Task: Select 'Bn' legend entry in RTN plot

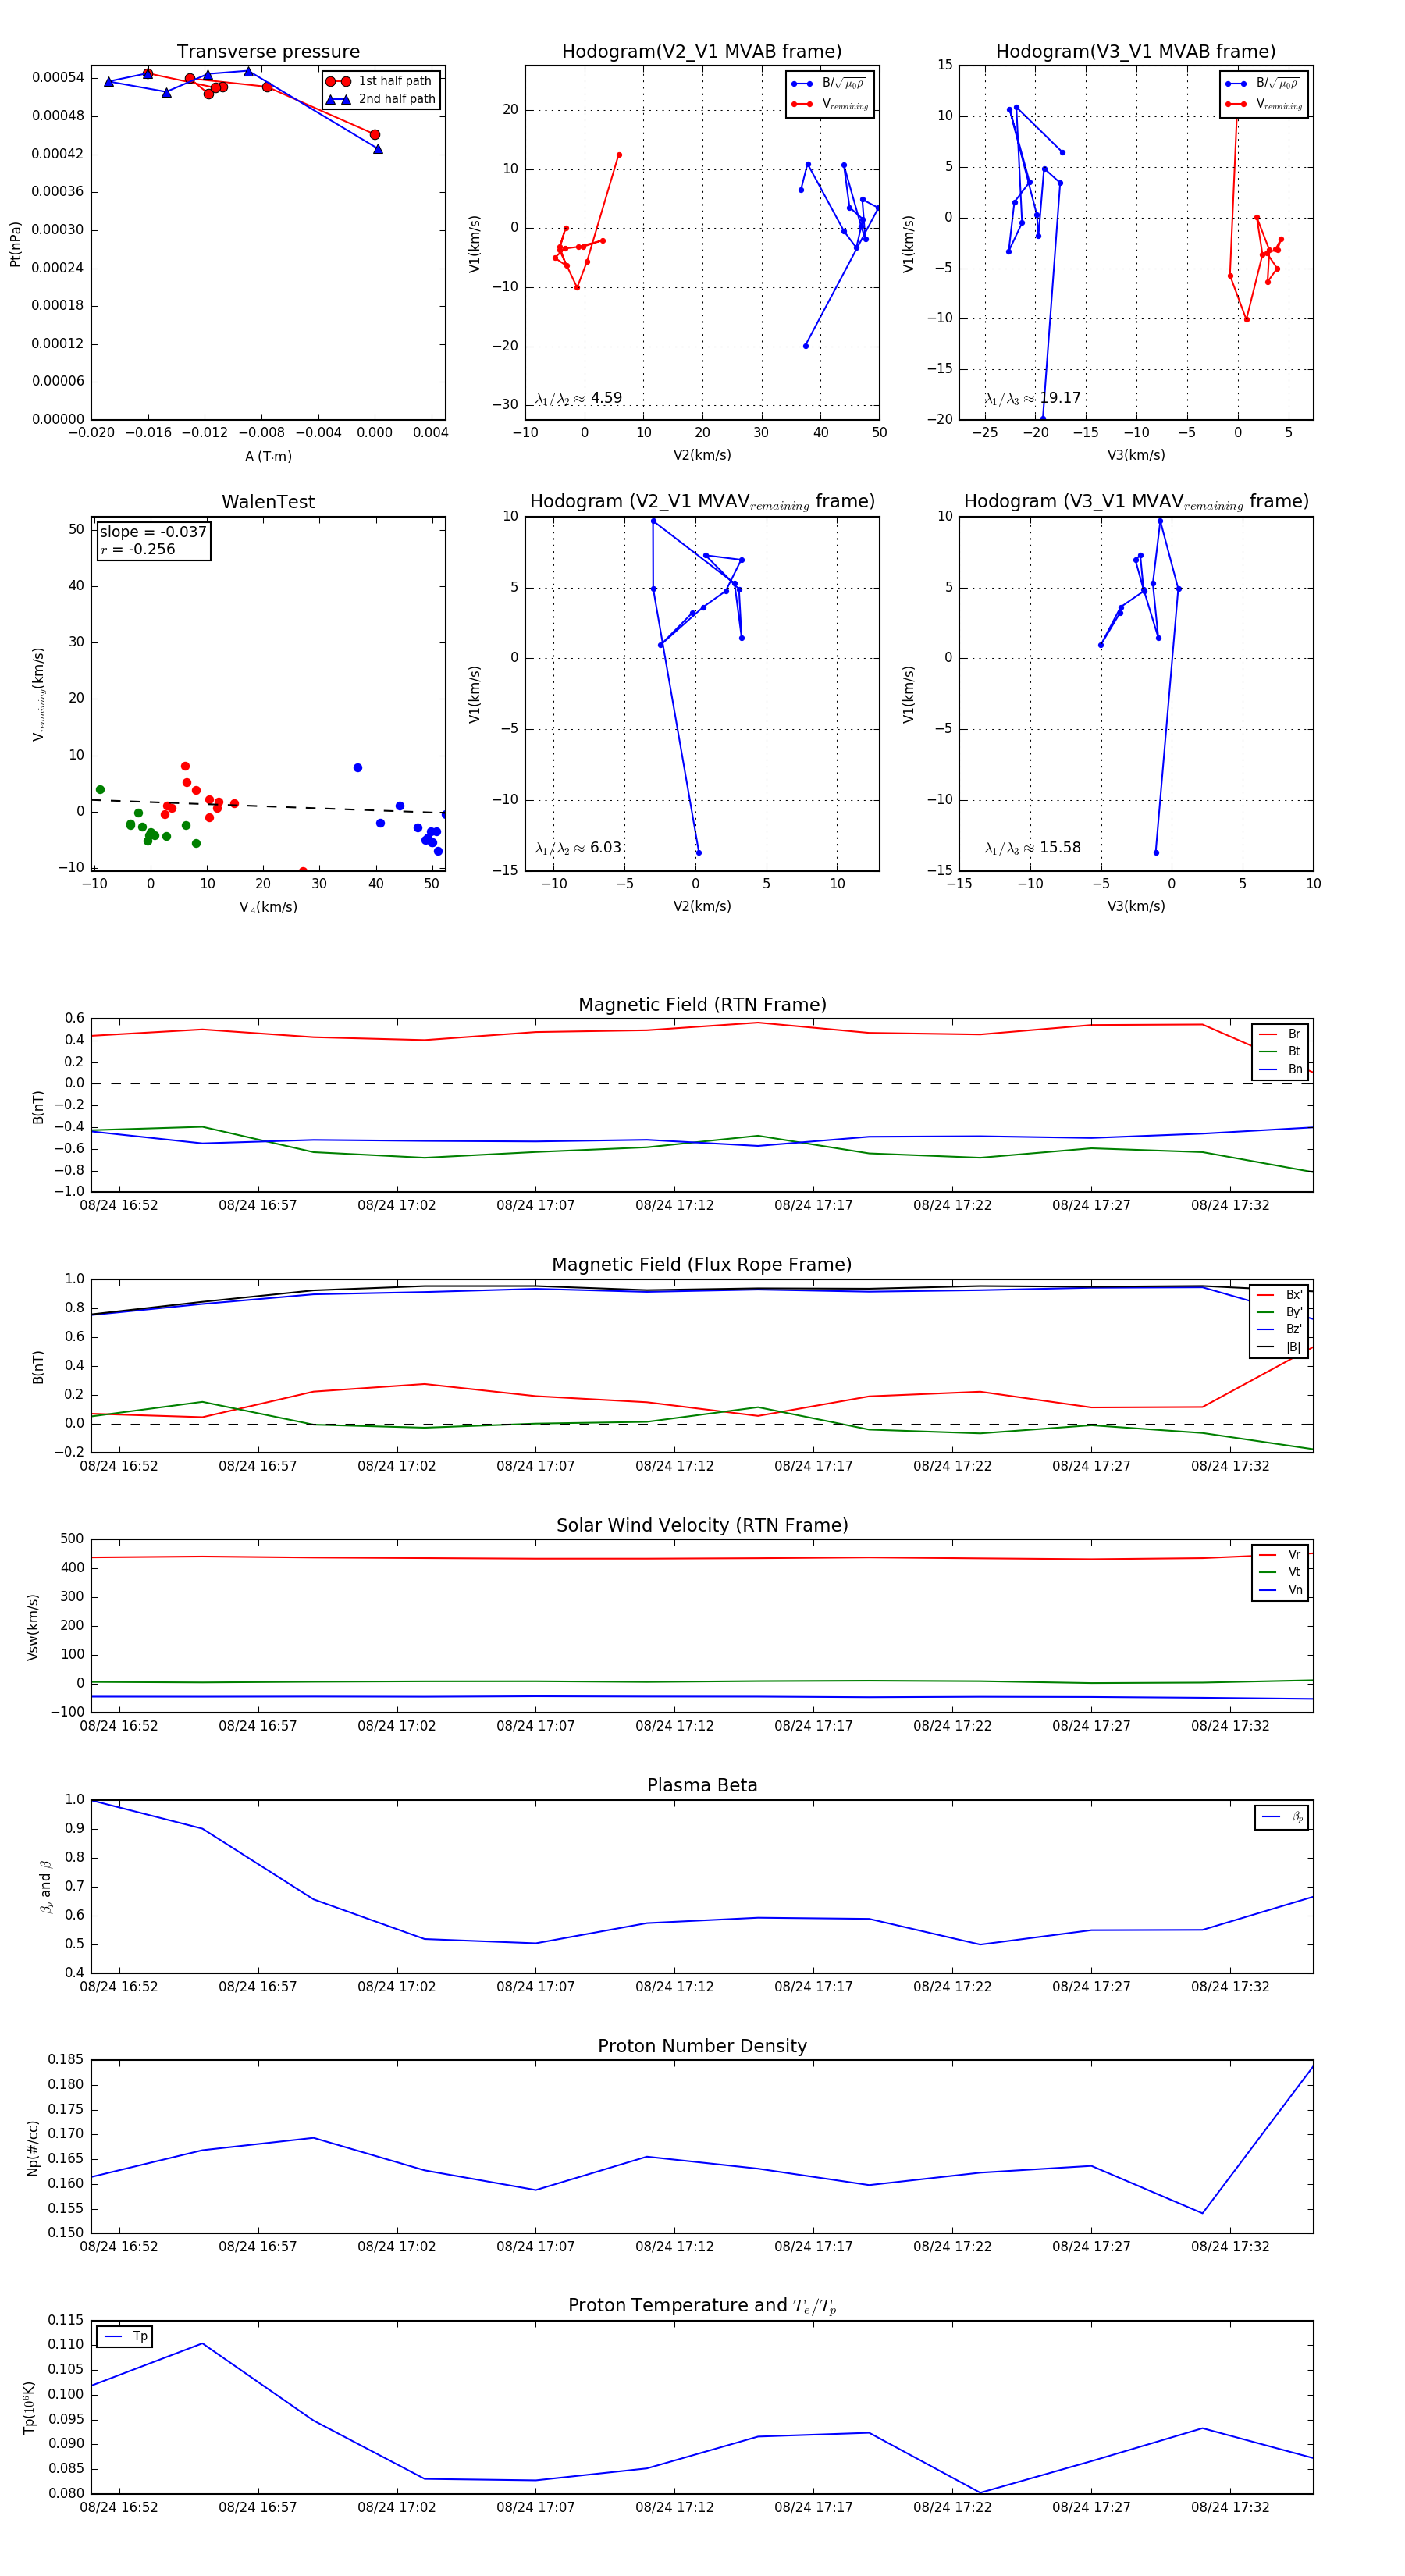Action: point(1281,1069)
